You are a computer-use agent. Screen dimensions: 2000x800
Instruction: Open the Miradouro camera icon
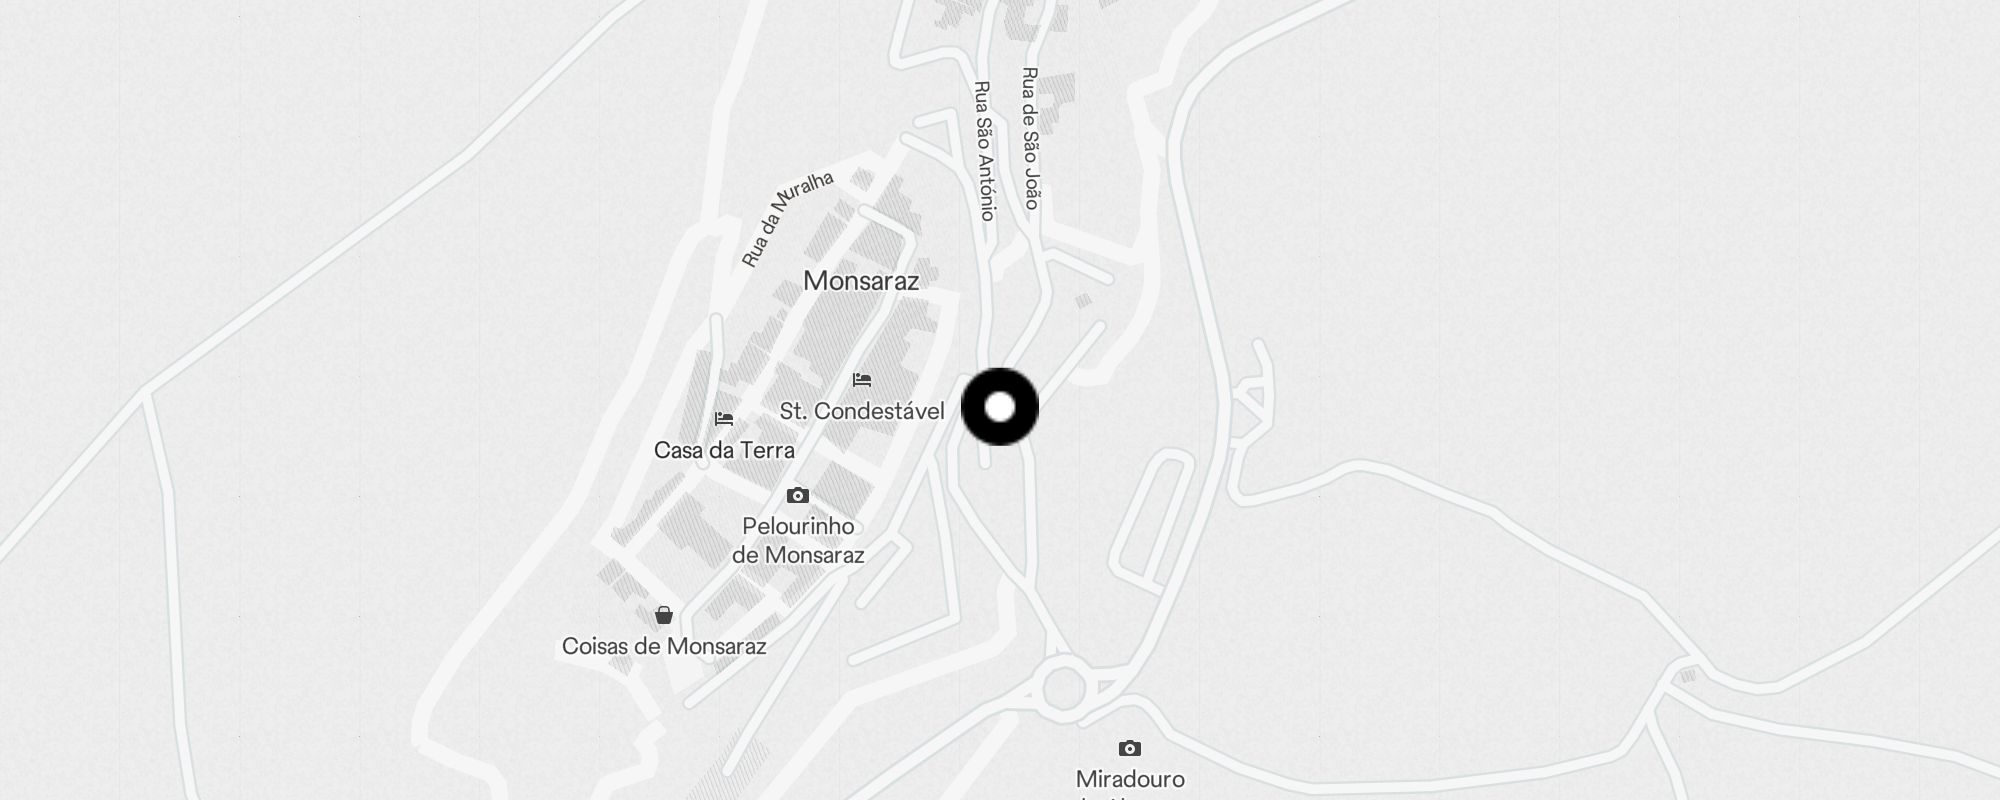1129,748
